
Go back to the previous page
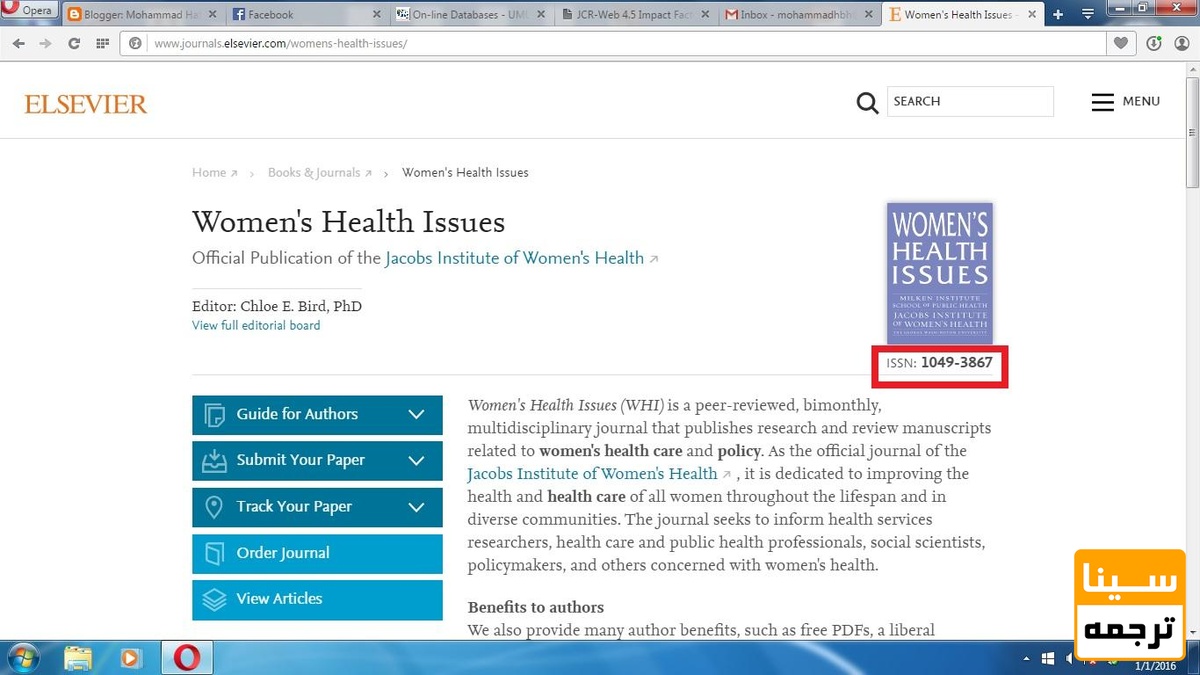(19, 44)
